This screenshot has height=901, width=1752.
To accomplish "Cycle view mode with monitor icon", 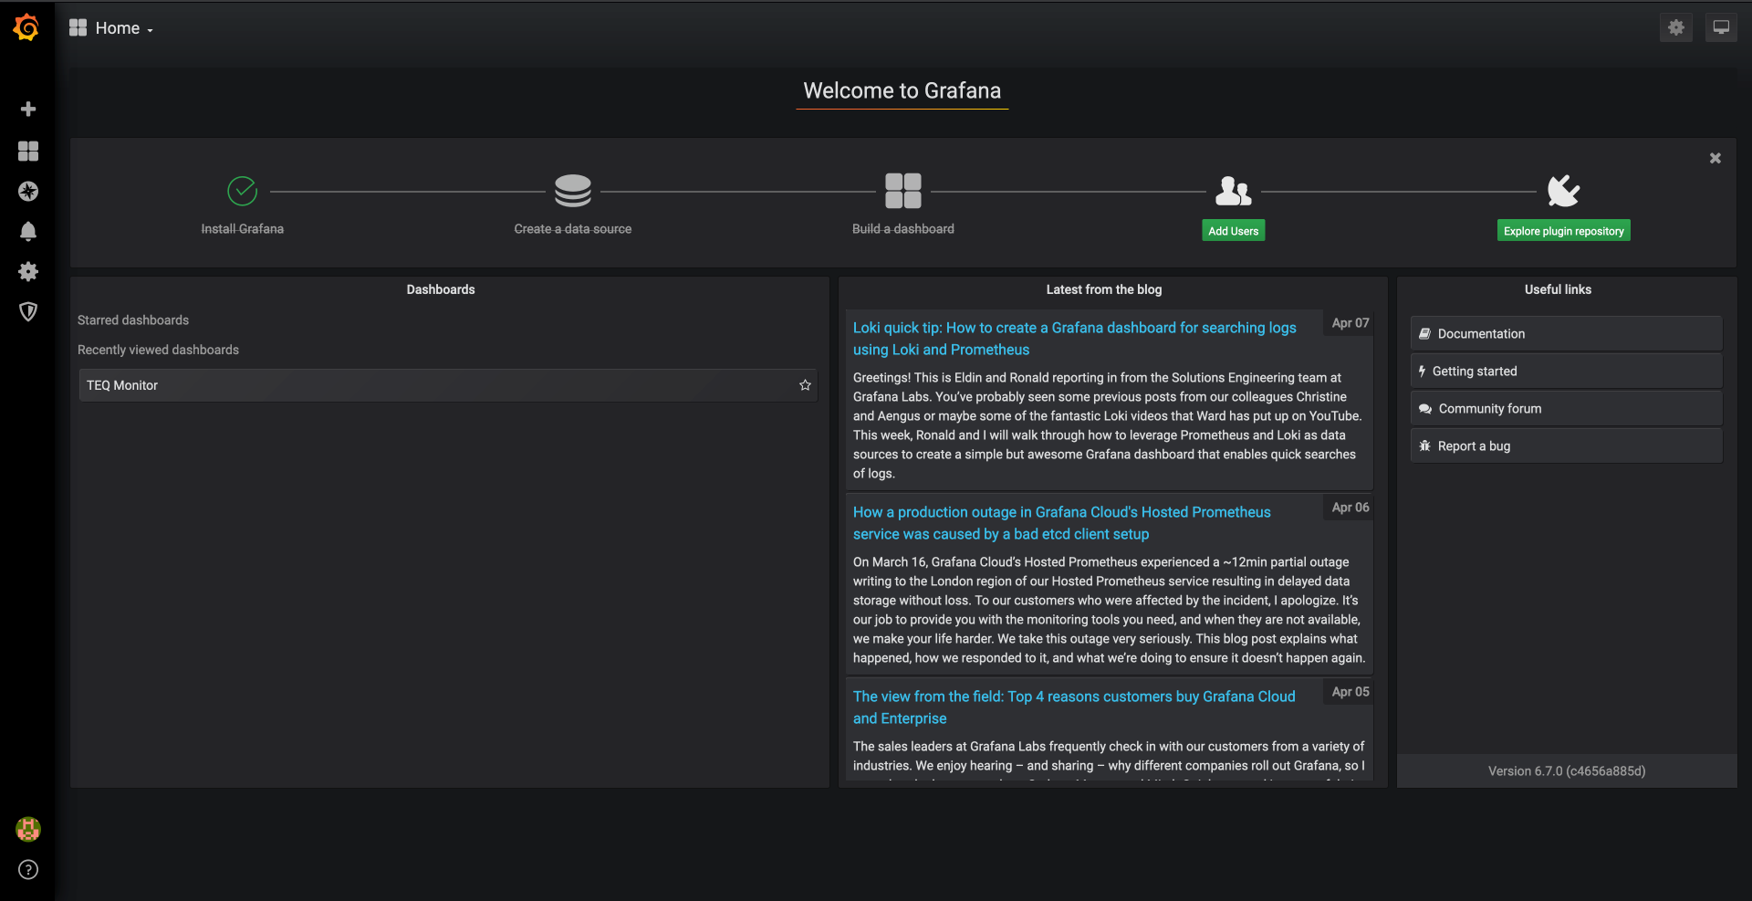I will coord(1720,28).
